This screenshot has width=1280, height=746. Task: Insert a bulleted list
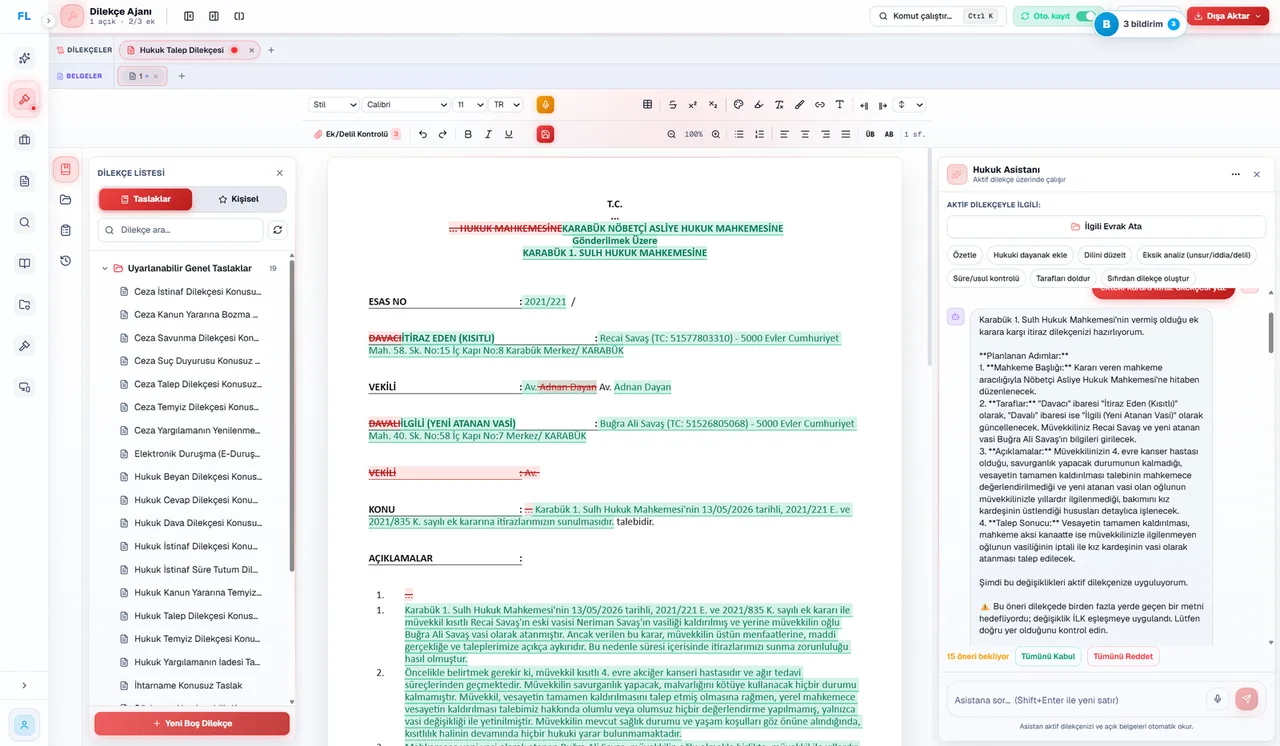[x=741, y=134]
